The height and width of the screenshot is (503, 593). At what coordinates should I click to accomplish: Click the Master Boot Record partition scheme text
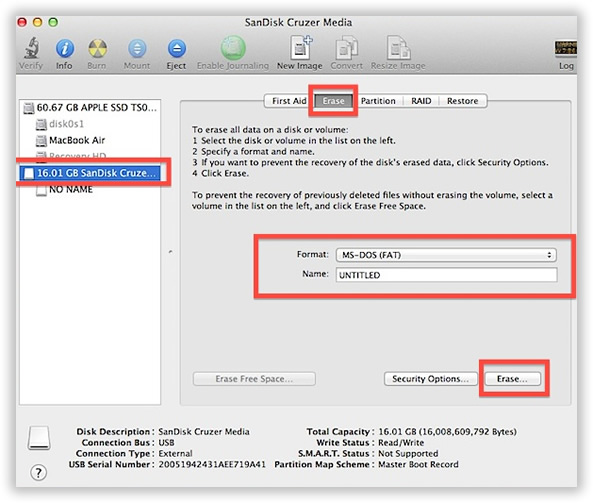[x=418, y=464]
